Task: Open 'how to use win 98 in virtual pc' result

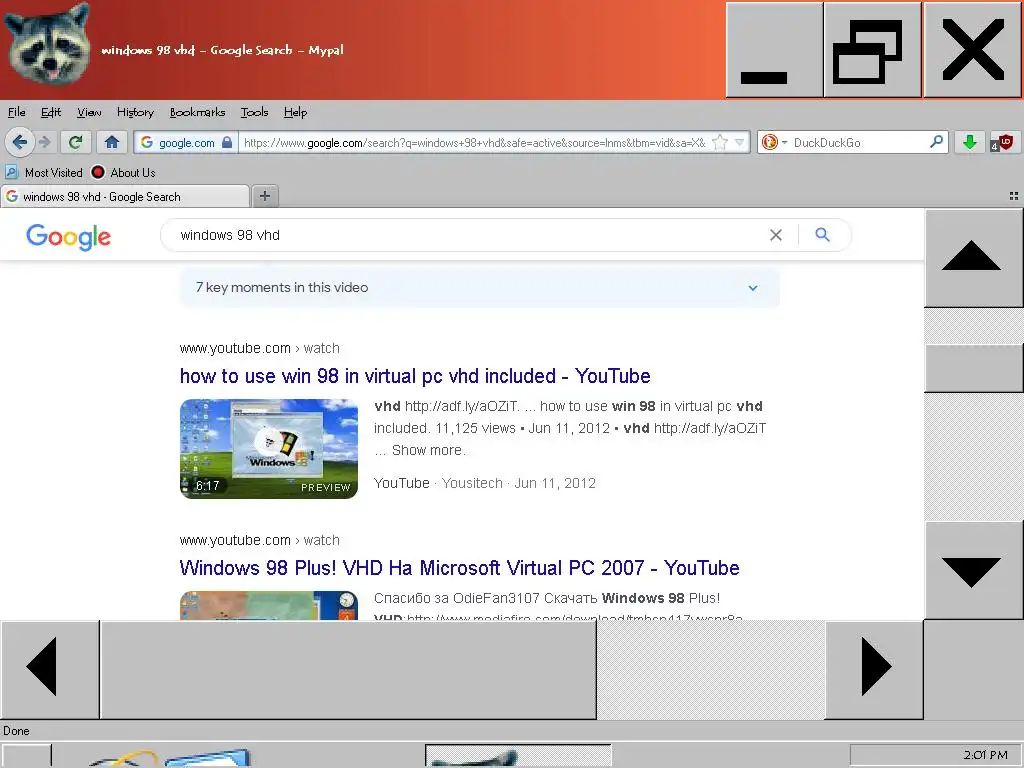Action: tap(415, 376)
